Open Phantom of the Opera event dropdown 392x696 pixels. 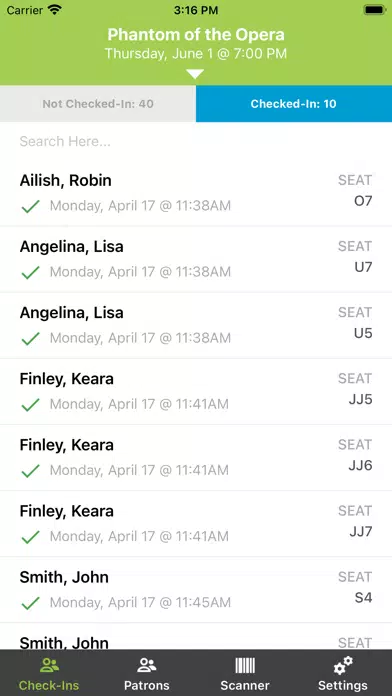tap(196, 34)
